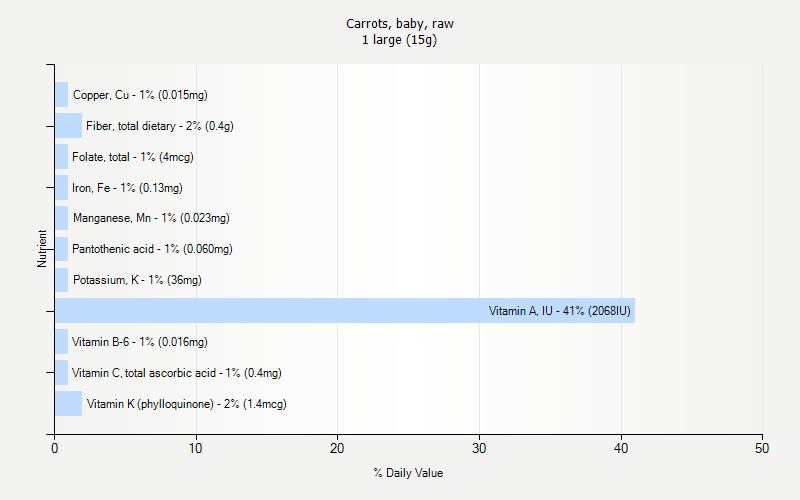This screenshot has width=800, height=500.
Task: Click the Folate, total label
Action: (133, 157)
